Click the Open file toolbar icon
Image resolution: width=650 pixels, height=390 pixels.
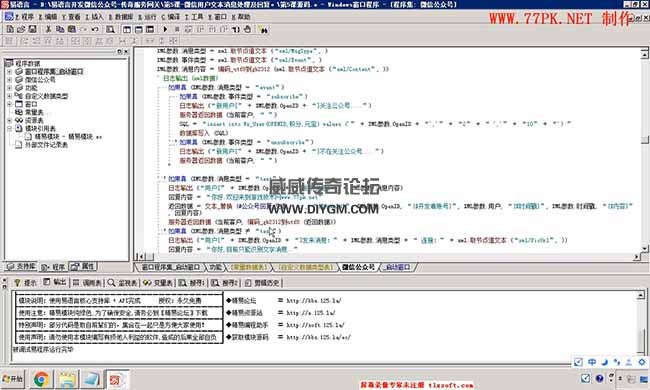(x=21, y=29)
